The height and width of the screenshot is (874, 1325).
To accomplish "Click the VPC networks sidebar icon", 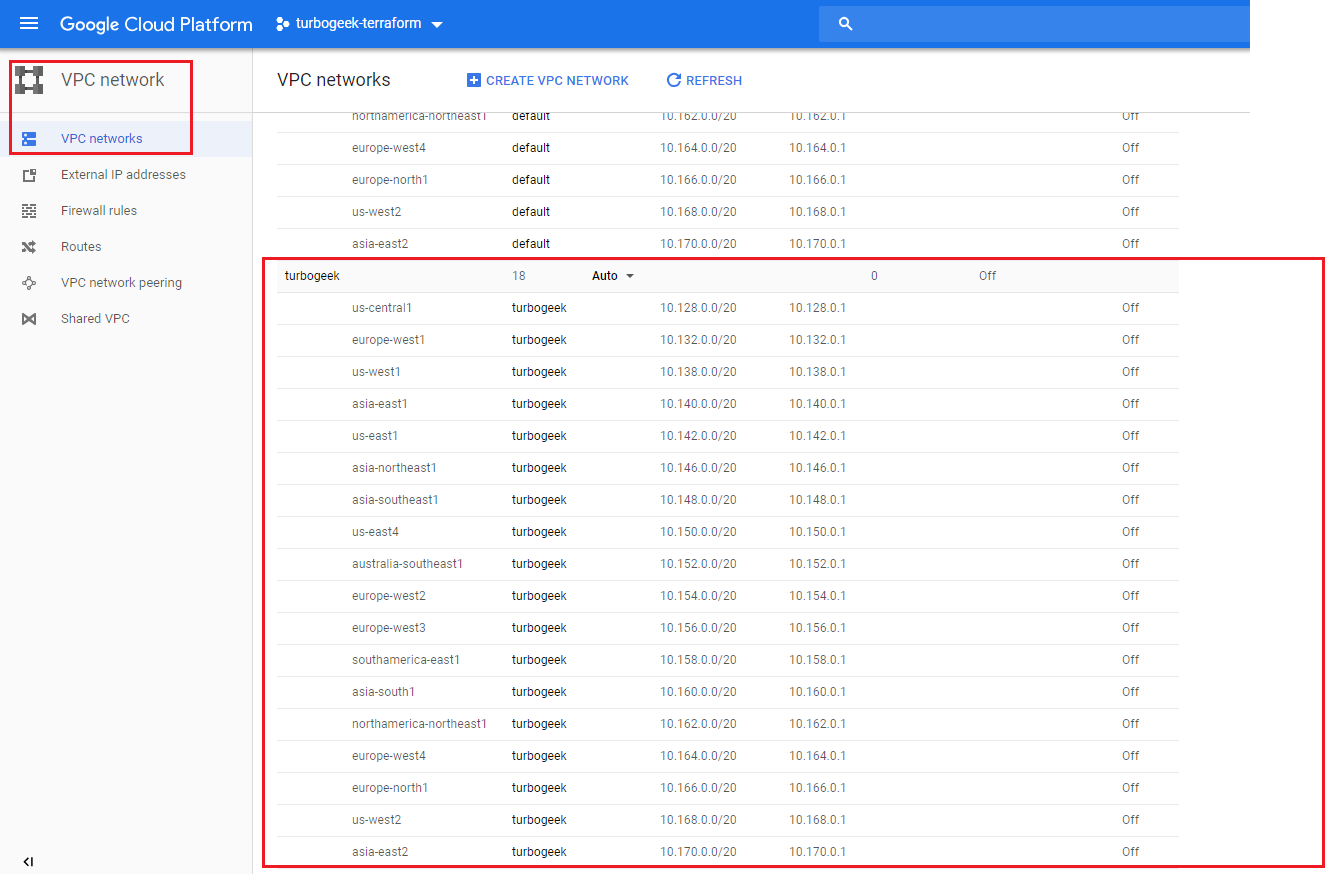I will click(x=29, y=139).
